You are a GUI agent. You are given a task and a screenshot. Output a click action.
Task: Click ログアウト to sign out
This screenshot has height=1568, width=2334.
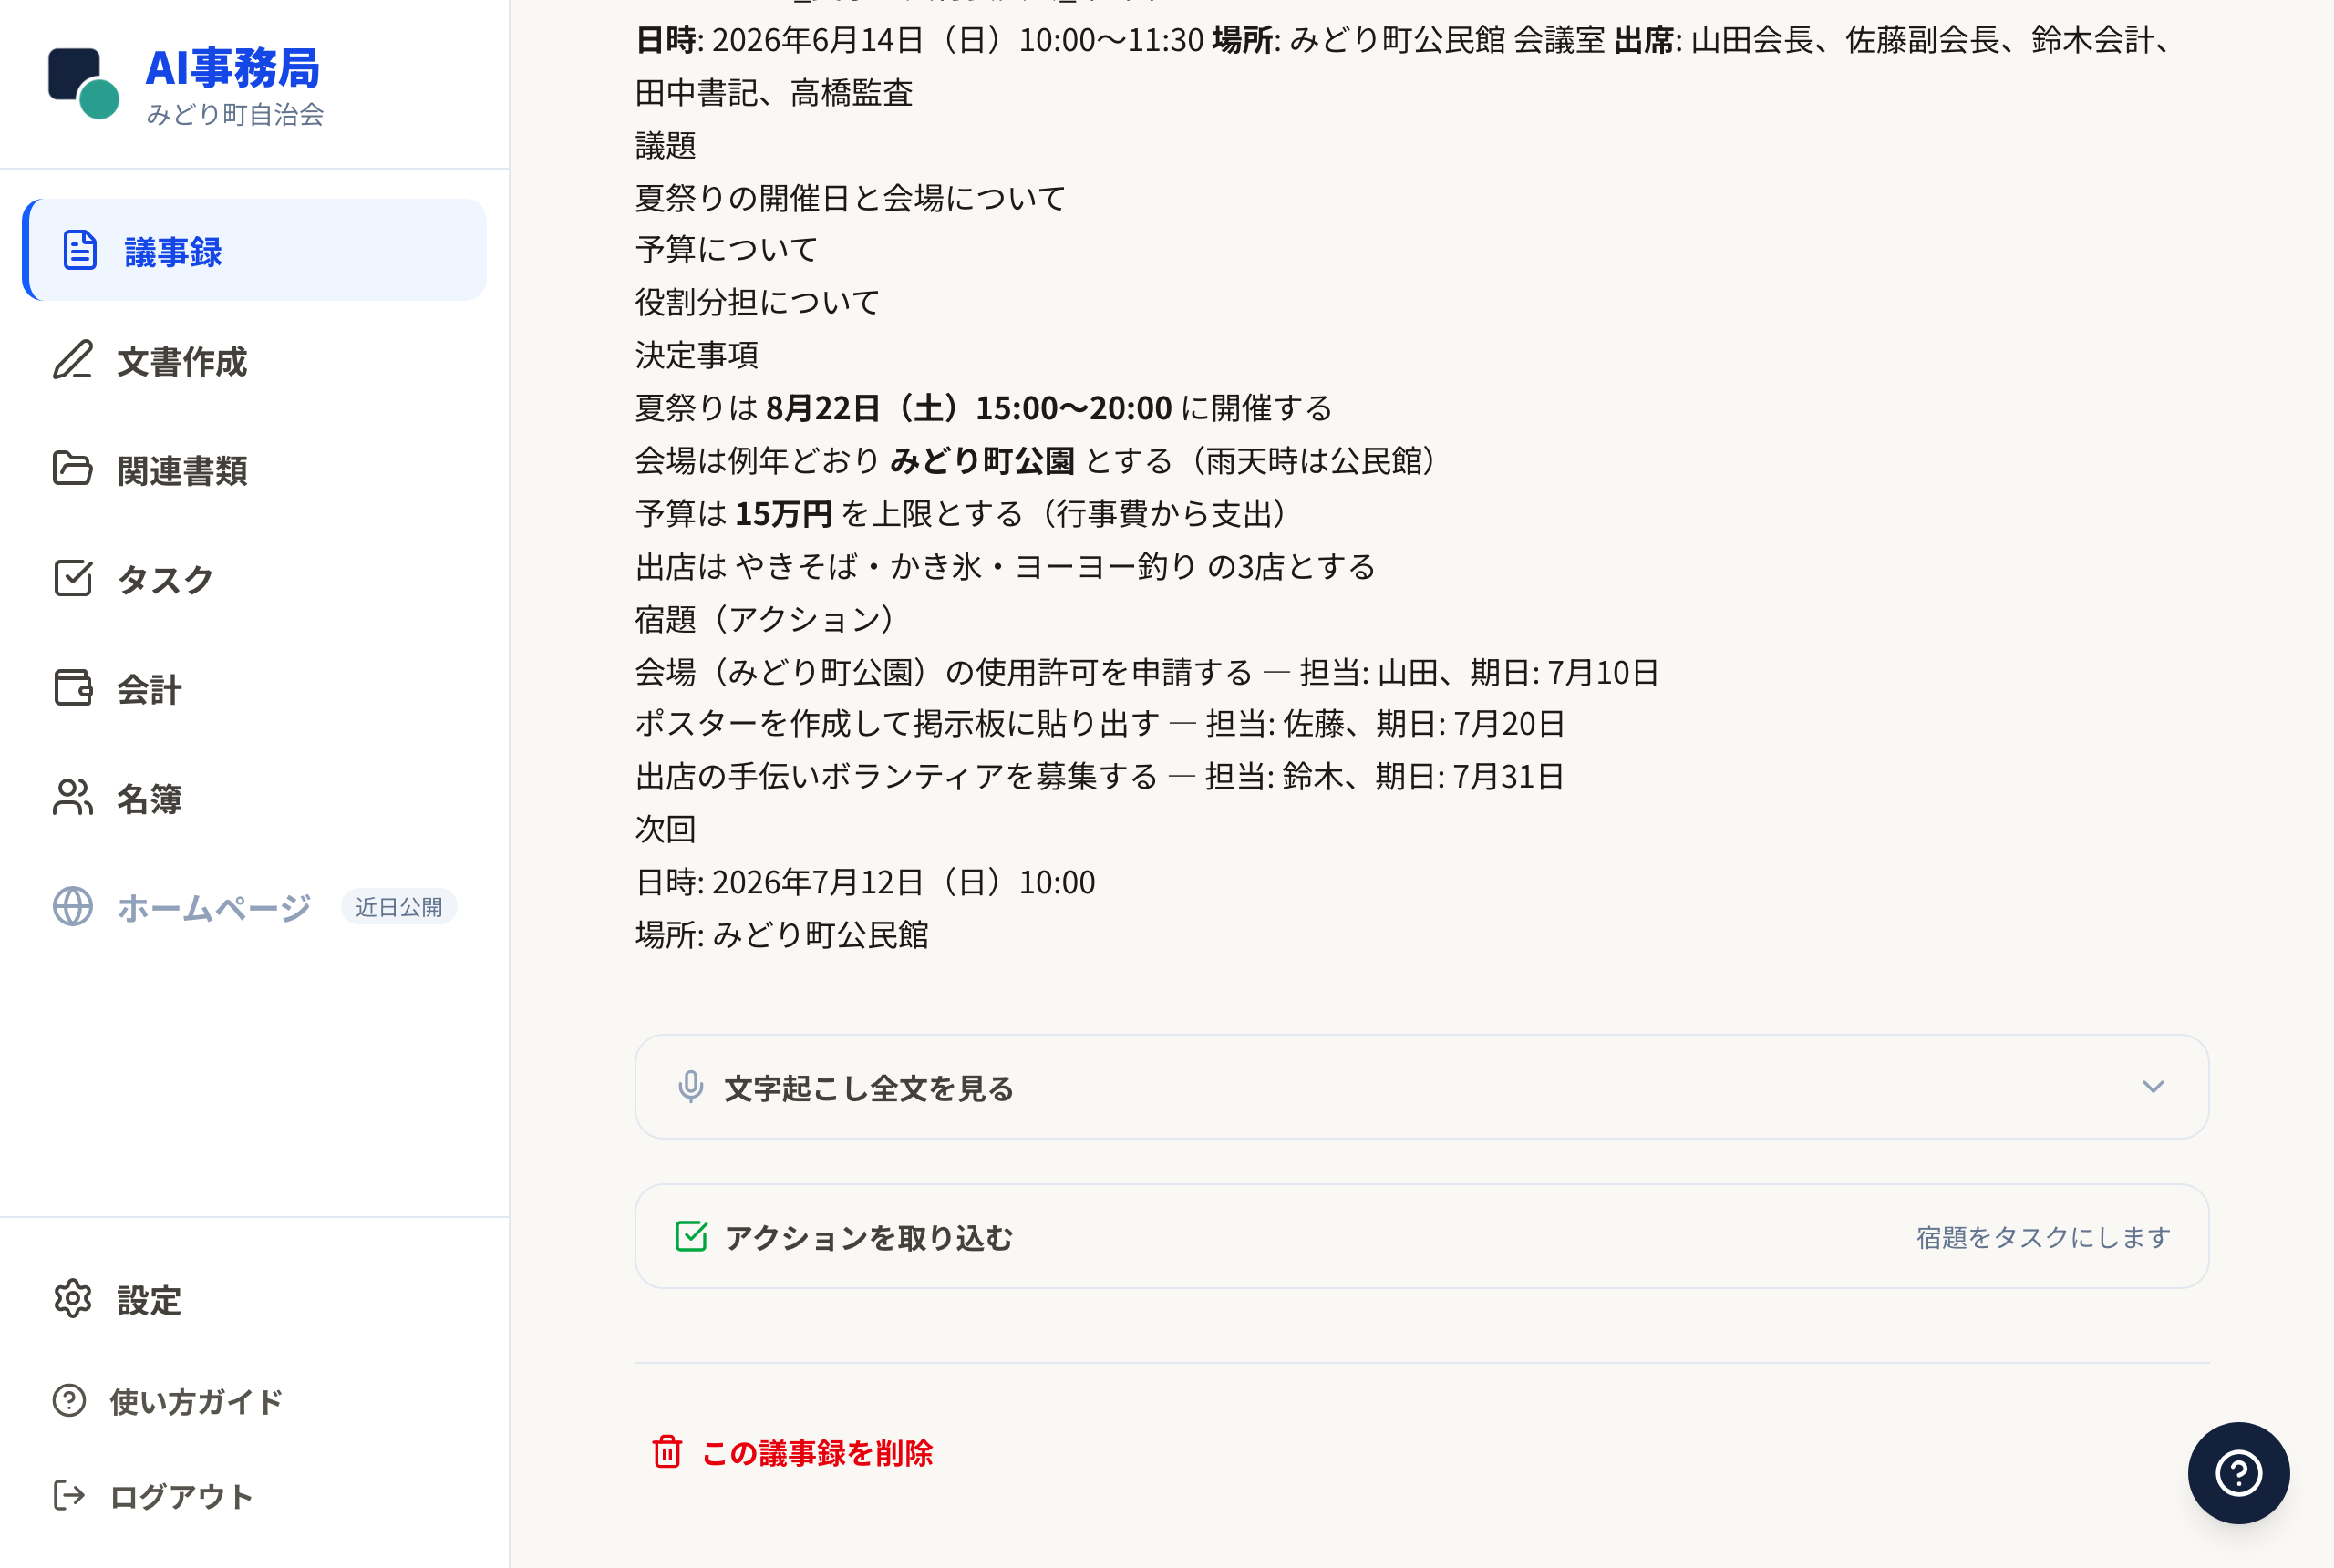coord(254,1496)
